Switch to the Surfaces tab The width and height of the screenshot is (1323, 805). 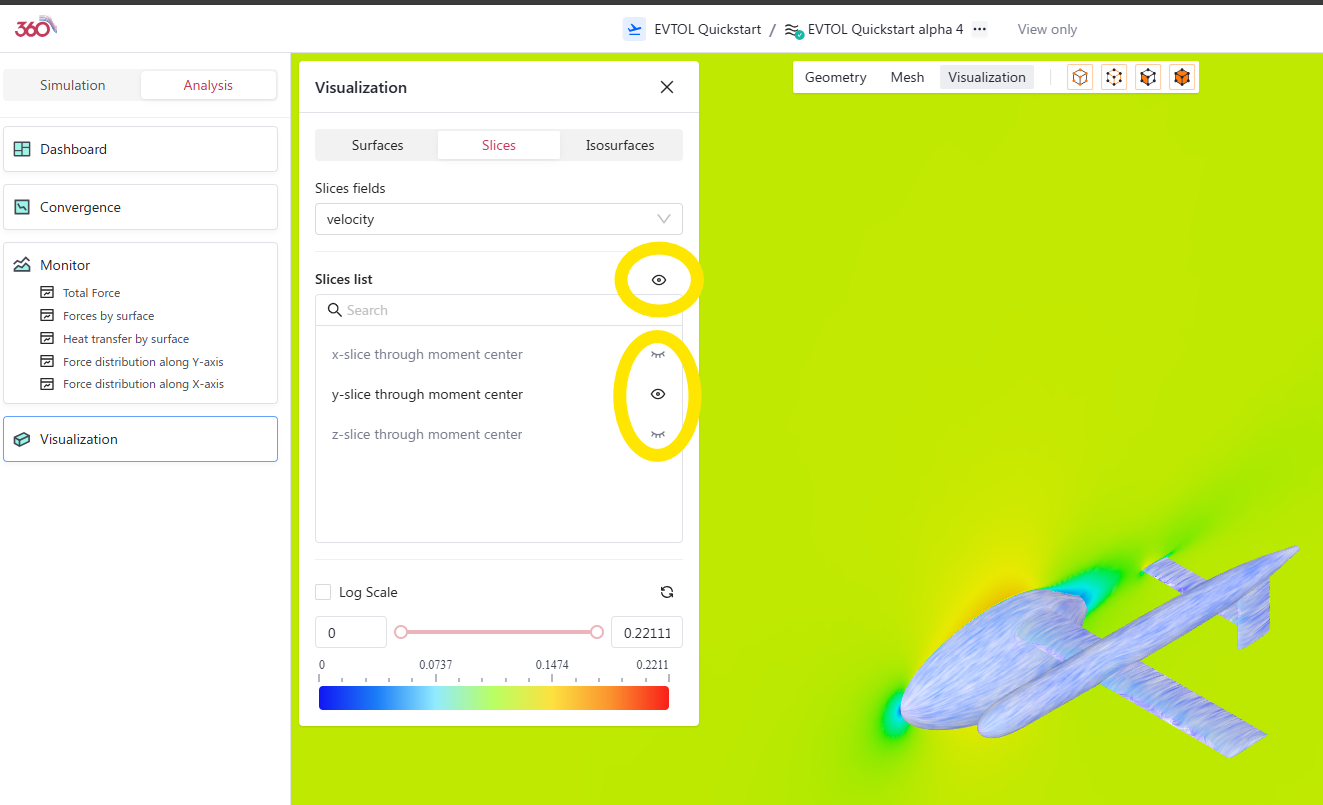tap(377, 145)
